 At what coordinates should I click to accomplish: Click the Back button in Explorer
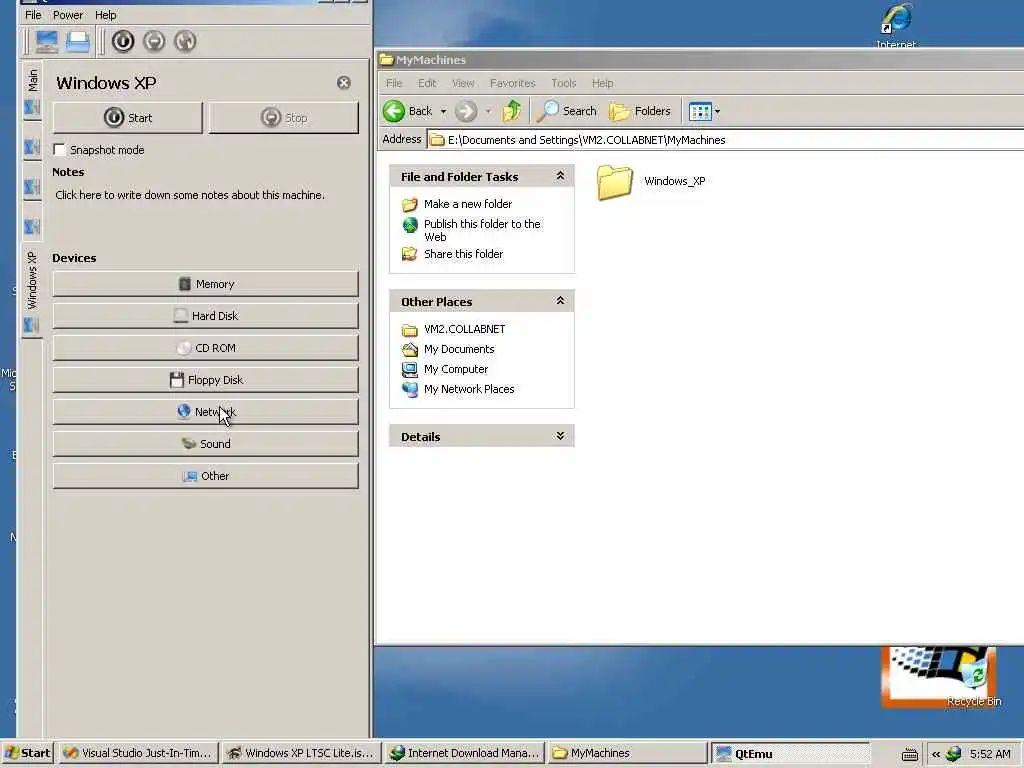pyautogui.click(x=408, y=112)
